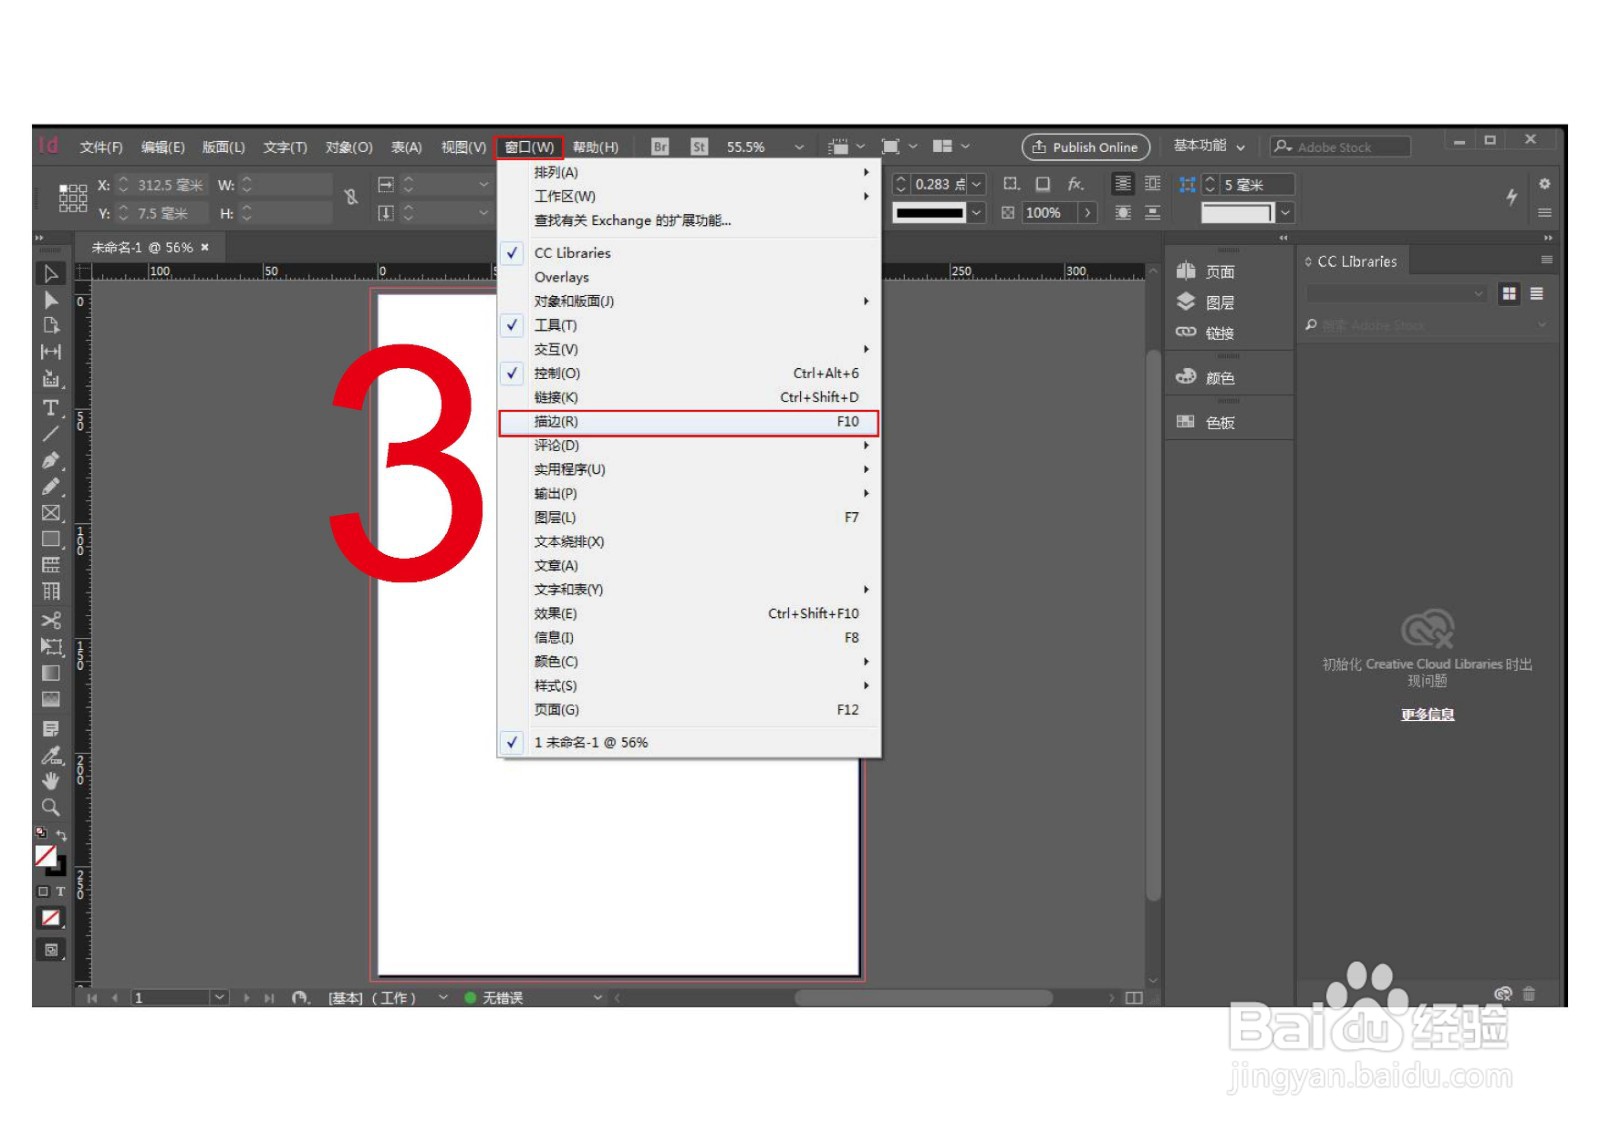
Task: Open 对象(O) Object menu
Action: [349, 147]
